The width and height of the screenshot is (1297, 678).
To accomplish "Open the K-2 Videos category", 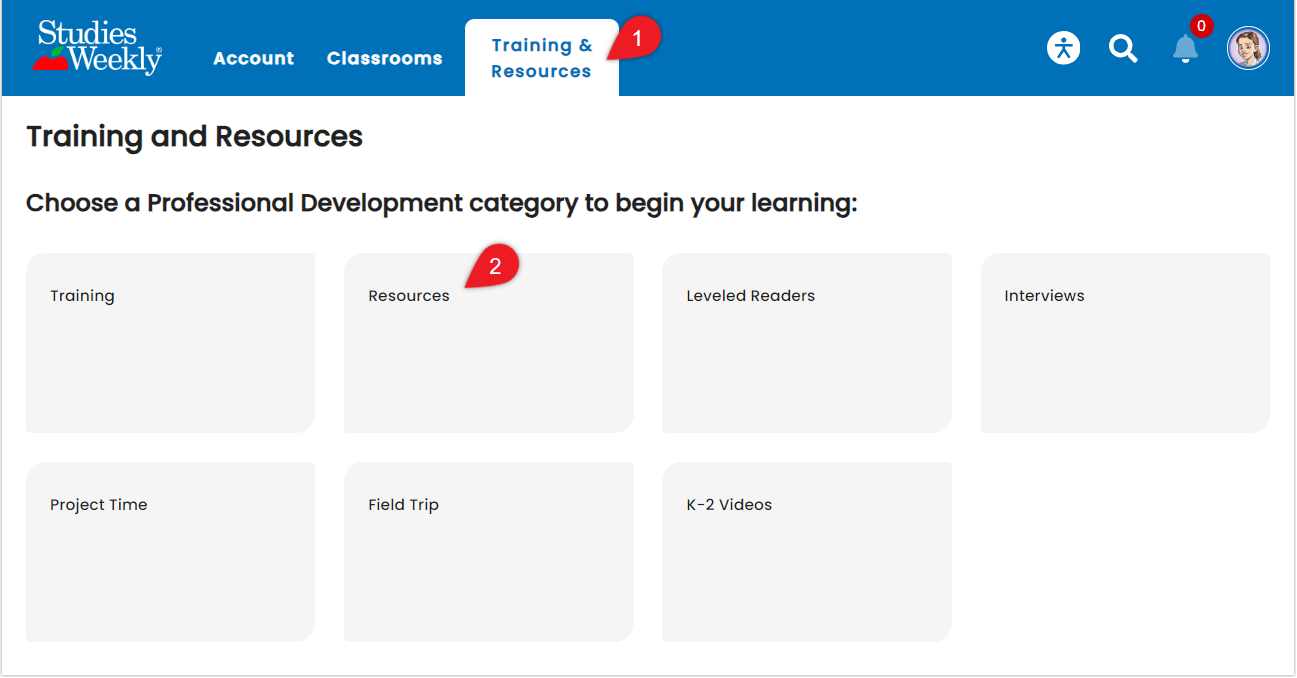I will [806, 551].
